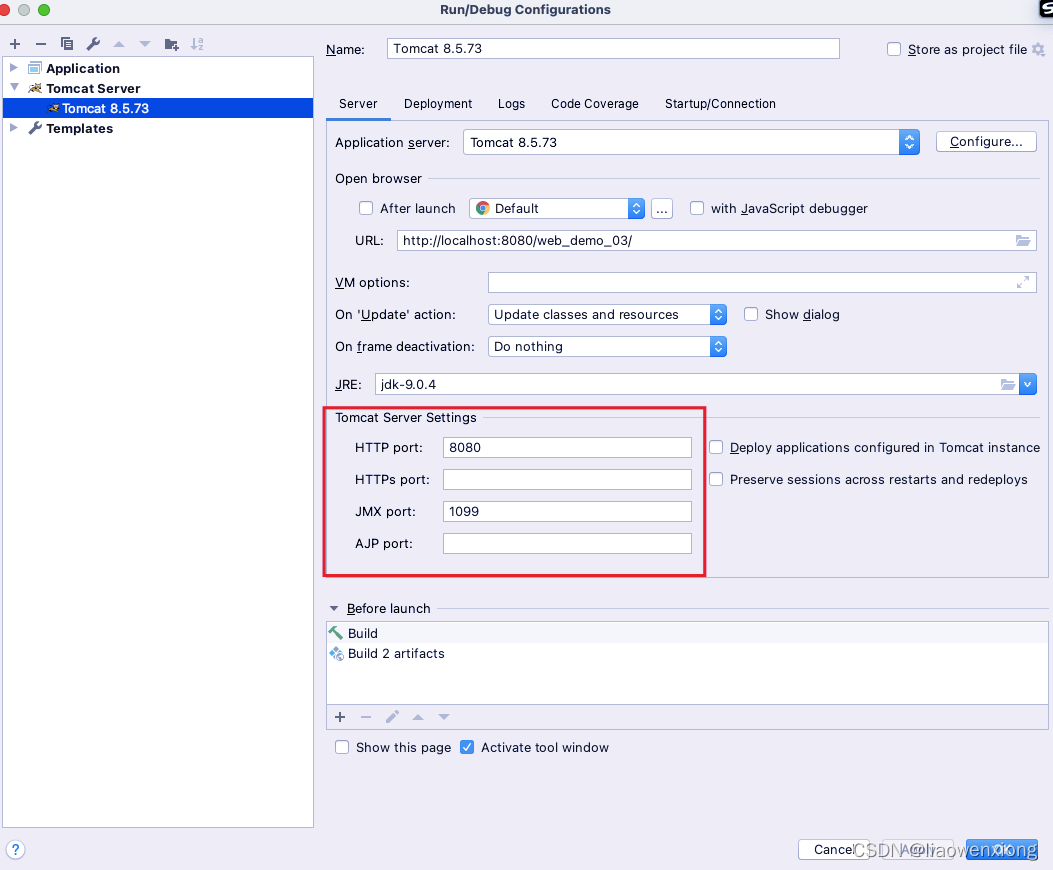This screenshot has width=1053, height=870.
Task: Switch to the Code Coverage tab
Action: (x=594, y=104)
